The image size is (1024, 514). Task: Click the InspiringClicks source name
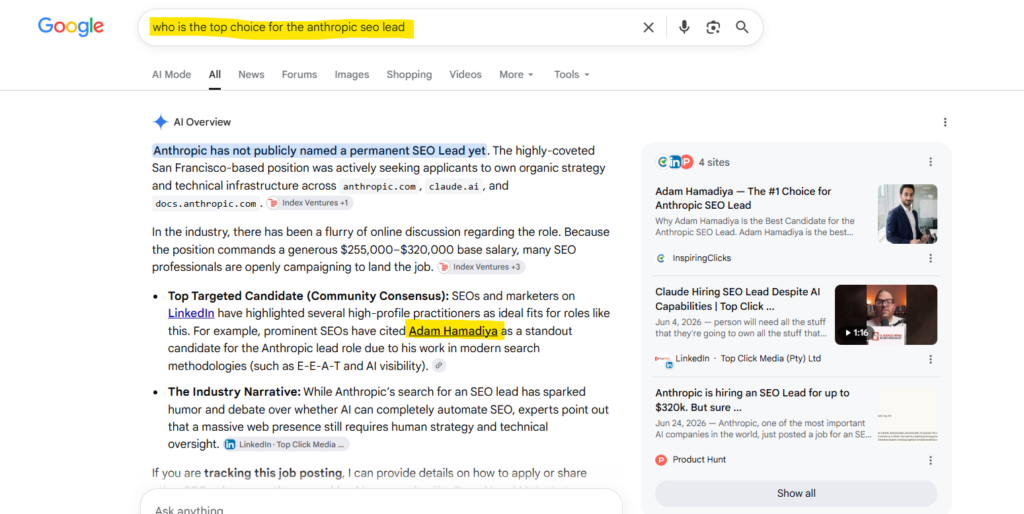(x=702, y=258)
